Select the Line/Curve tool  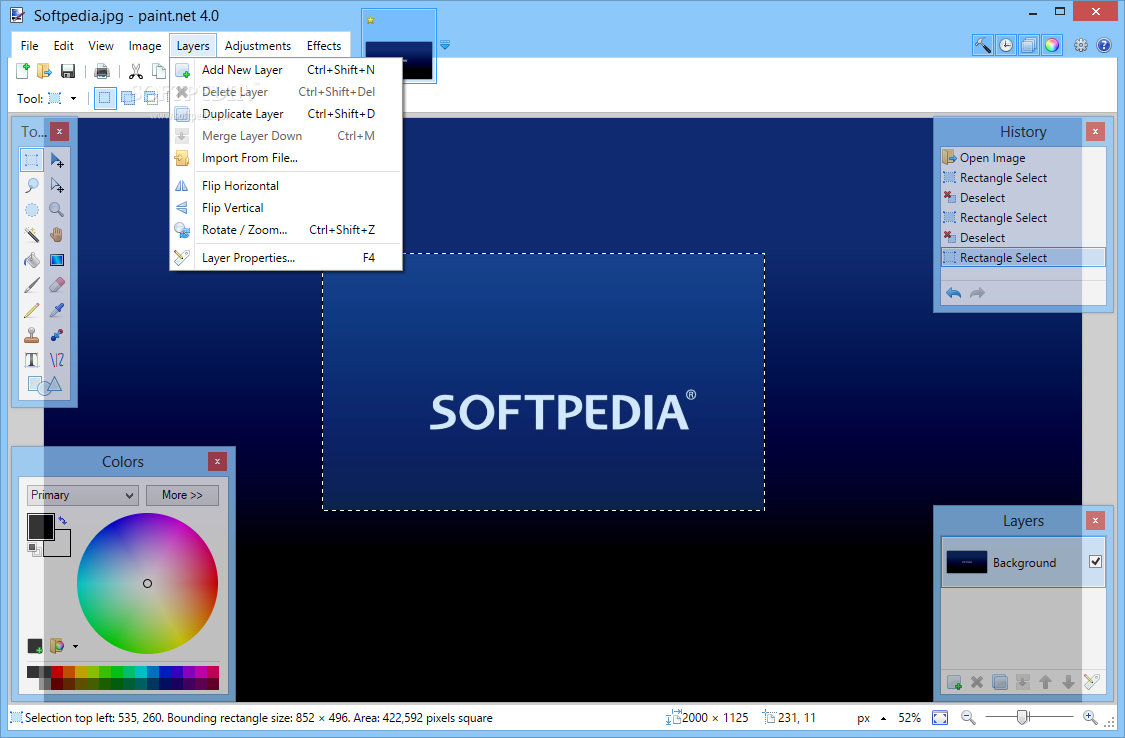point(57,360)
